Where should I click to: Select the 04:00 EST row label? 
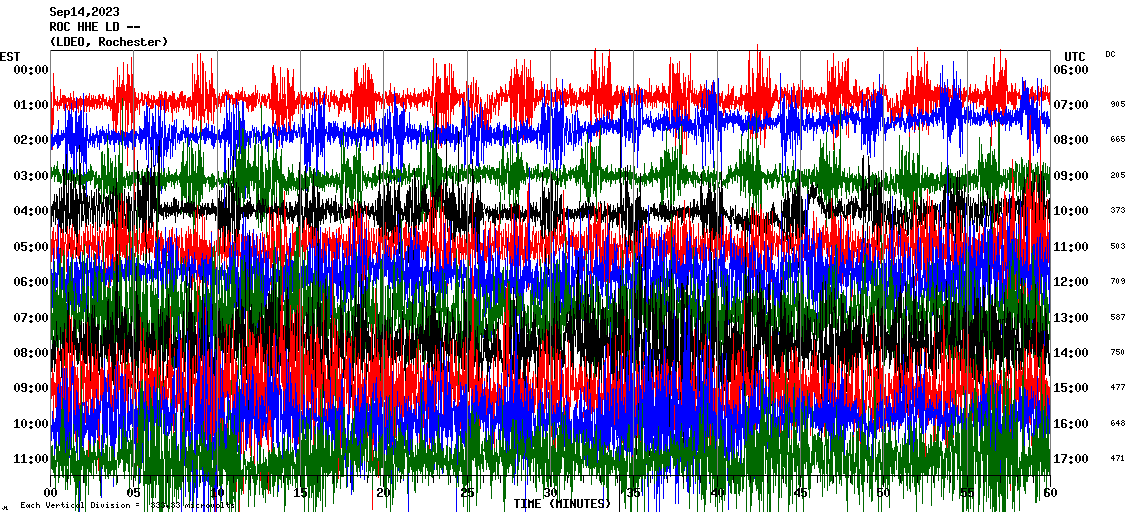tap(30, 211)
